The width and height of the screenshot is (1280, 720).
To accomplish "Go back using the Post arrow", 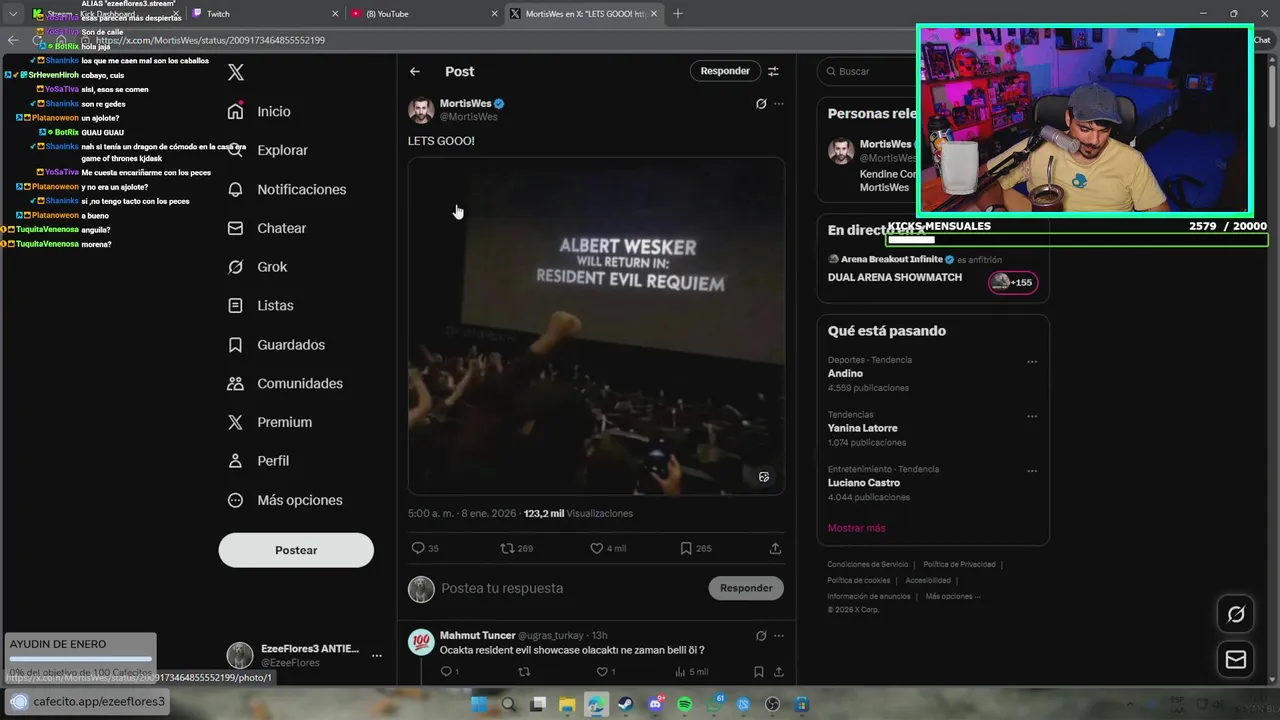I will click(x=415, y=71).
